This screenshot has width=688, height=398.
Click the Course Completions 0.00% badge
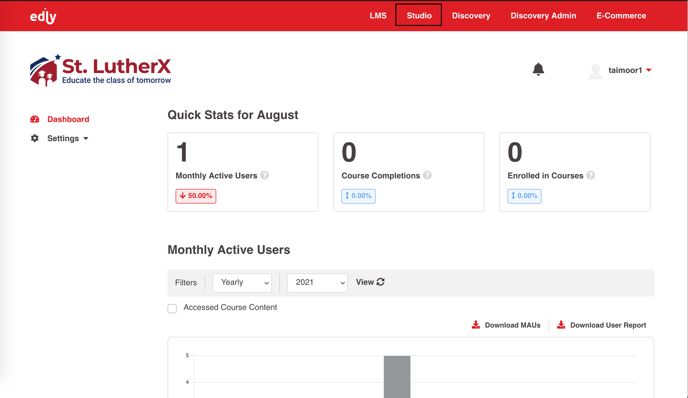coord(358,196)
